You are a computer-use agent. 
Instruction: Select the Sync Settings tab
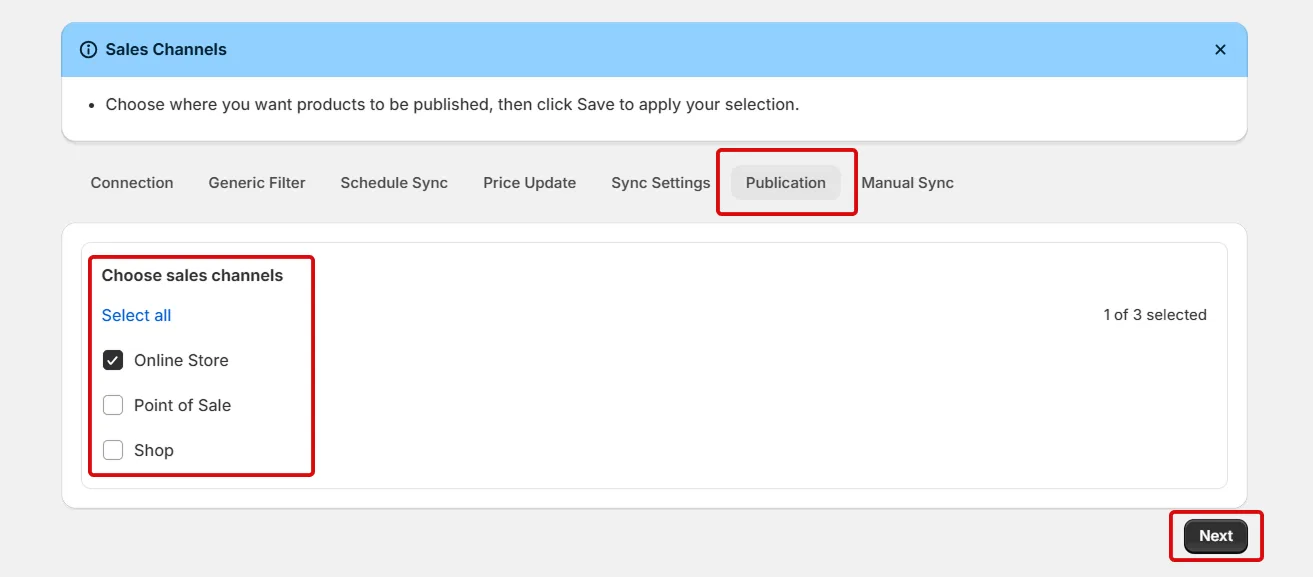(661, 183)
